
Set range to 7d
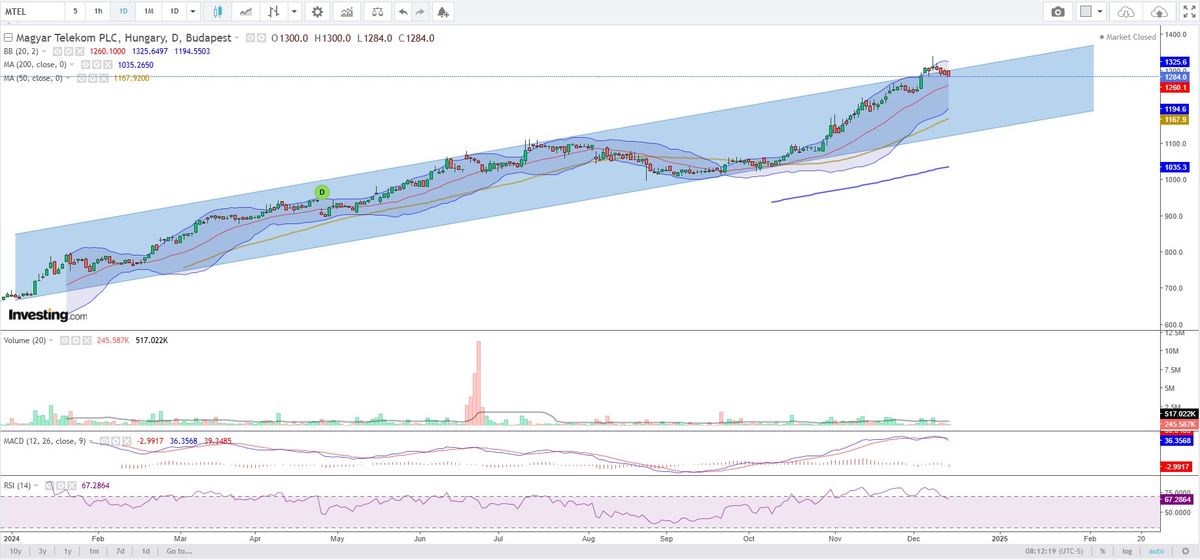(x=120, y=551)
